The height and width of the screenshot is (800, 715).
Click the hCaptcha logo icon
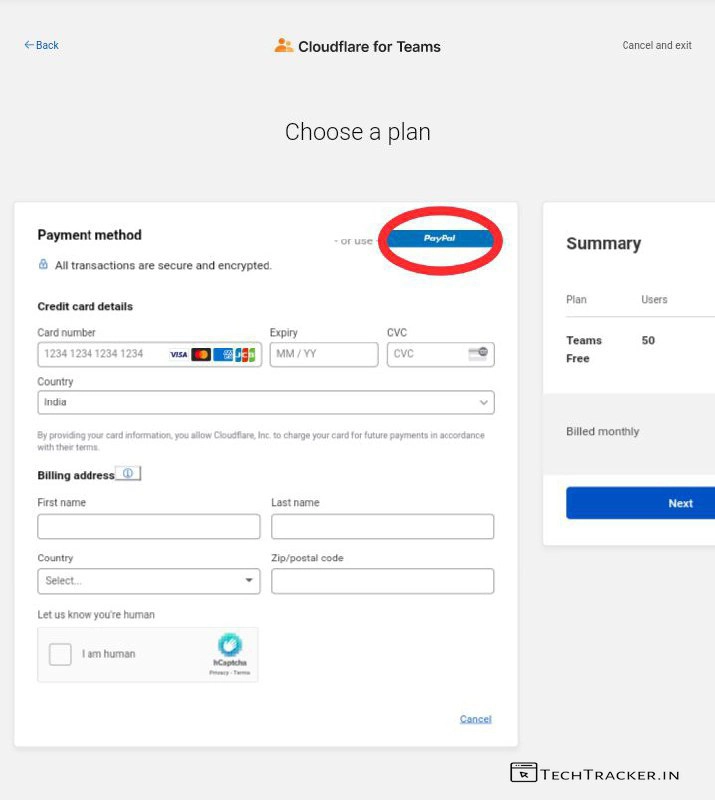pyautogui.click(x=230, y=645)
